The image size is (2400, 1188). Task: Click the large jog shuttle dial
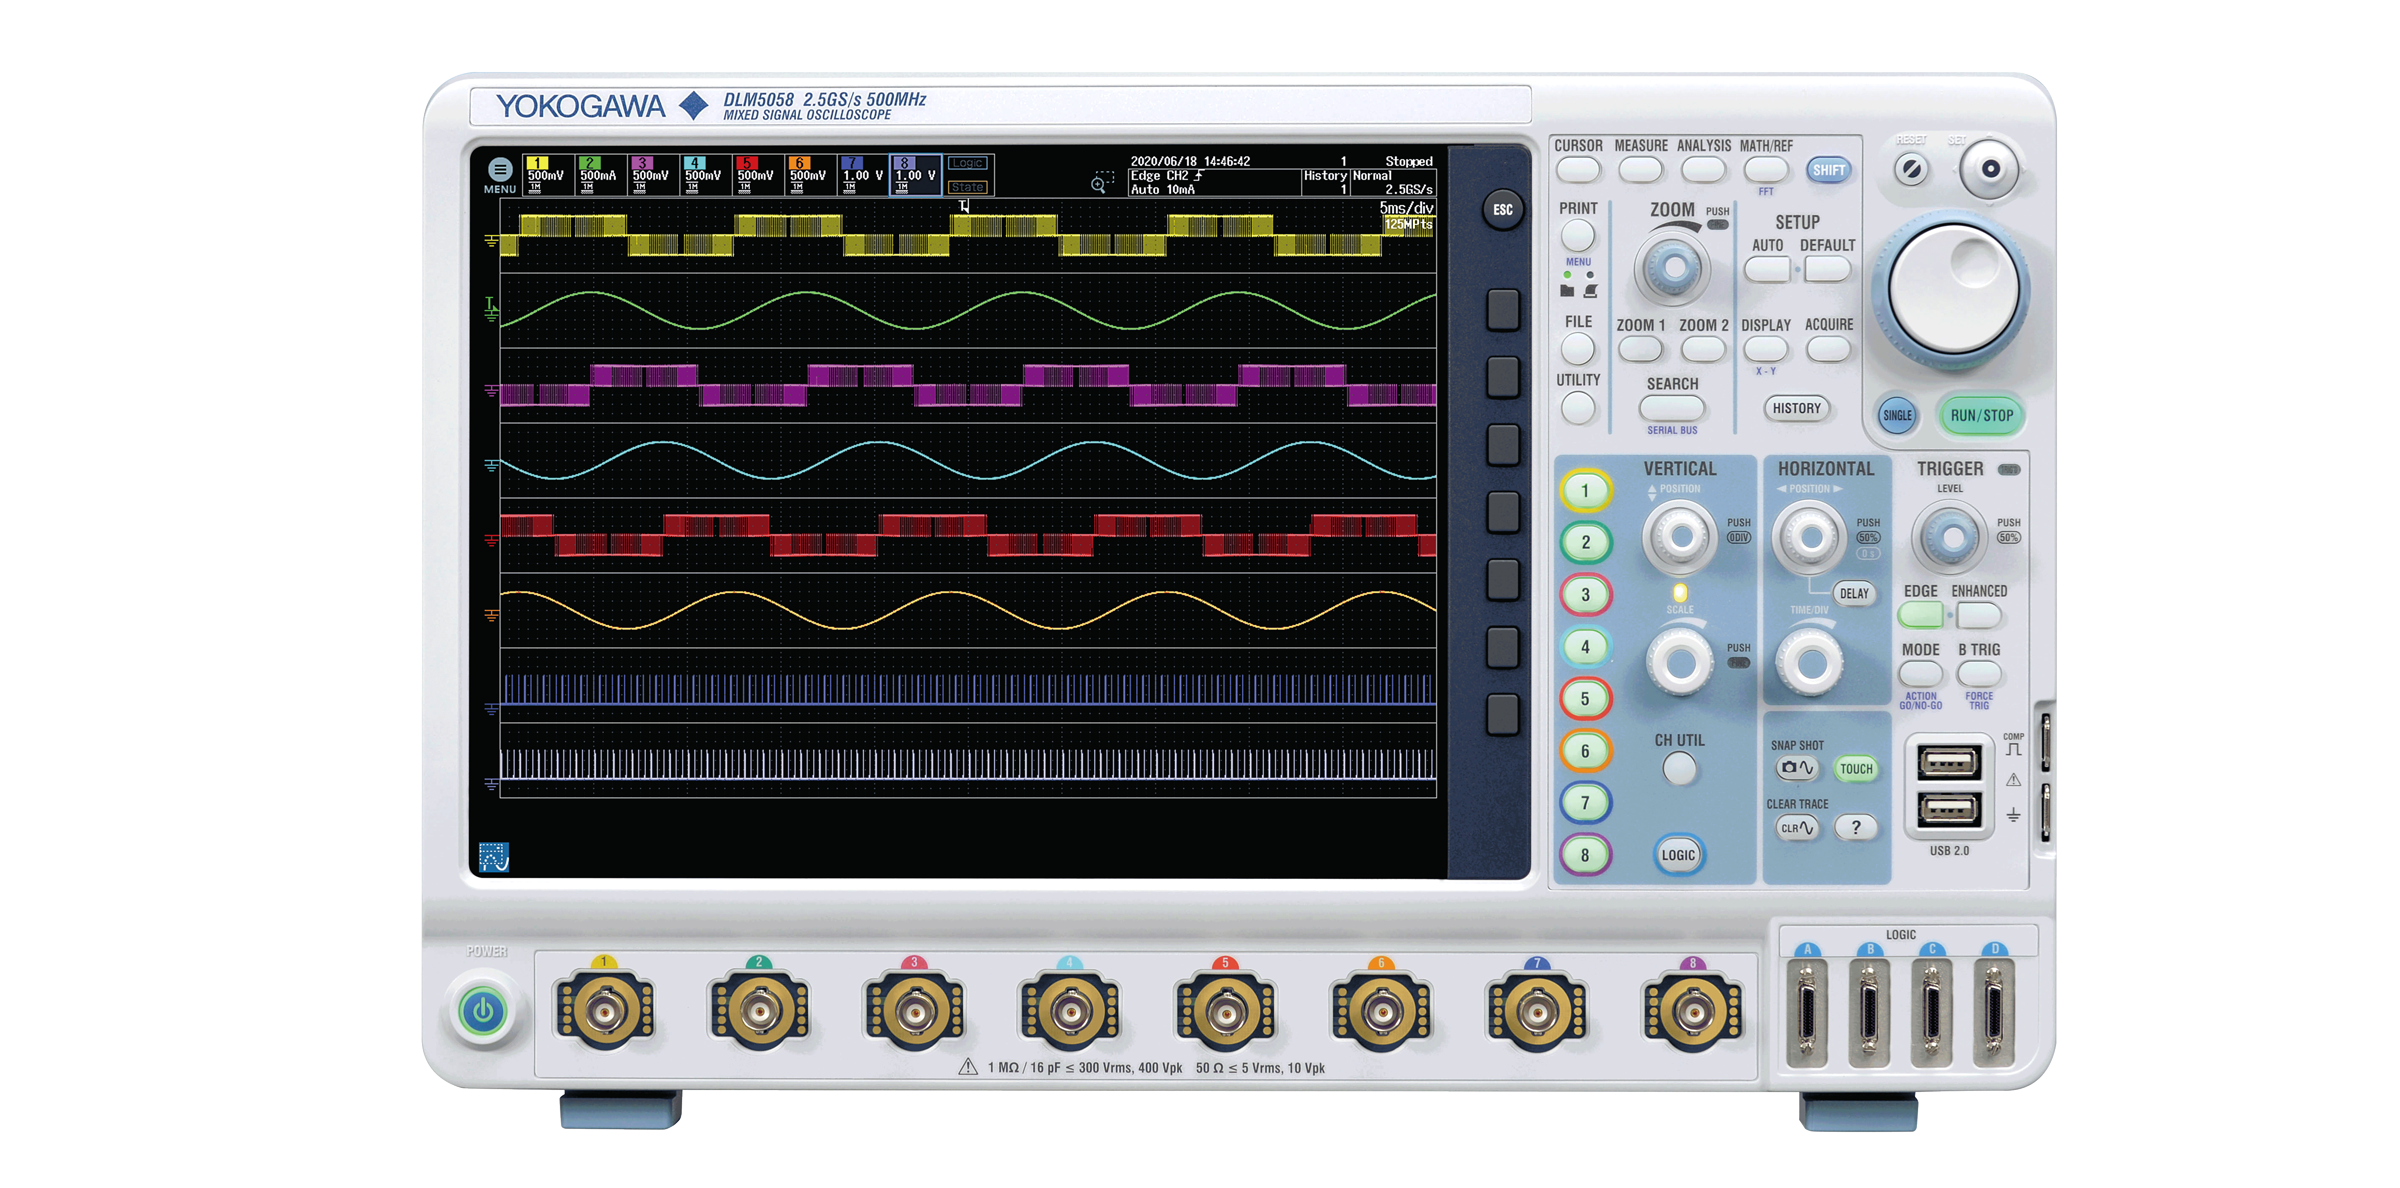pyautogui.click(x=1952, y=290)
